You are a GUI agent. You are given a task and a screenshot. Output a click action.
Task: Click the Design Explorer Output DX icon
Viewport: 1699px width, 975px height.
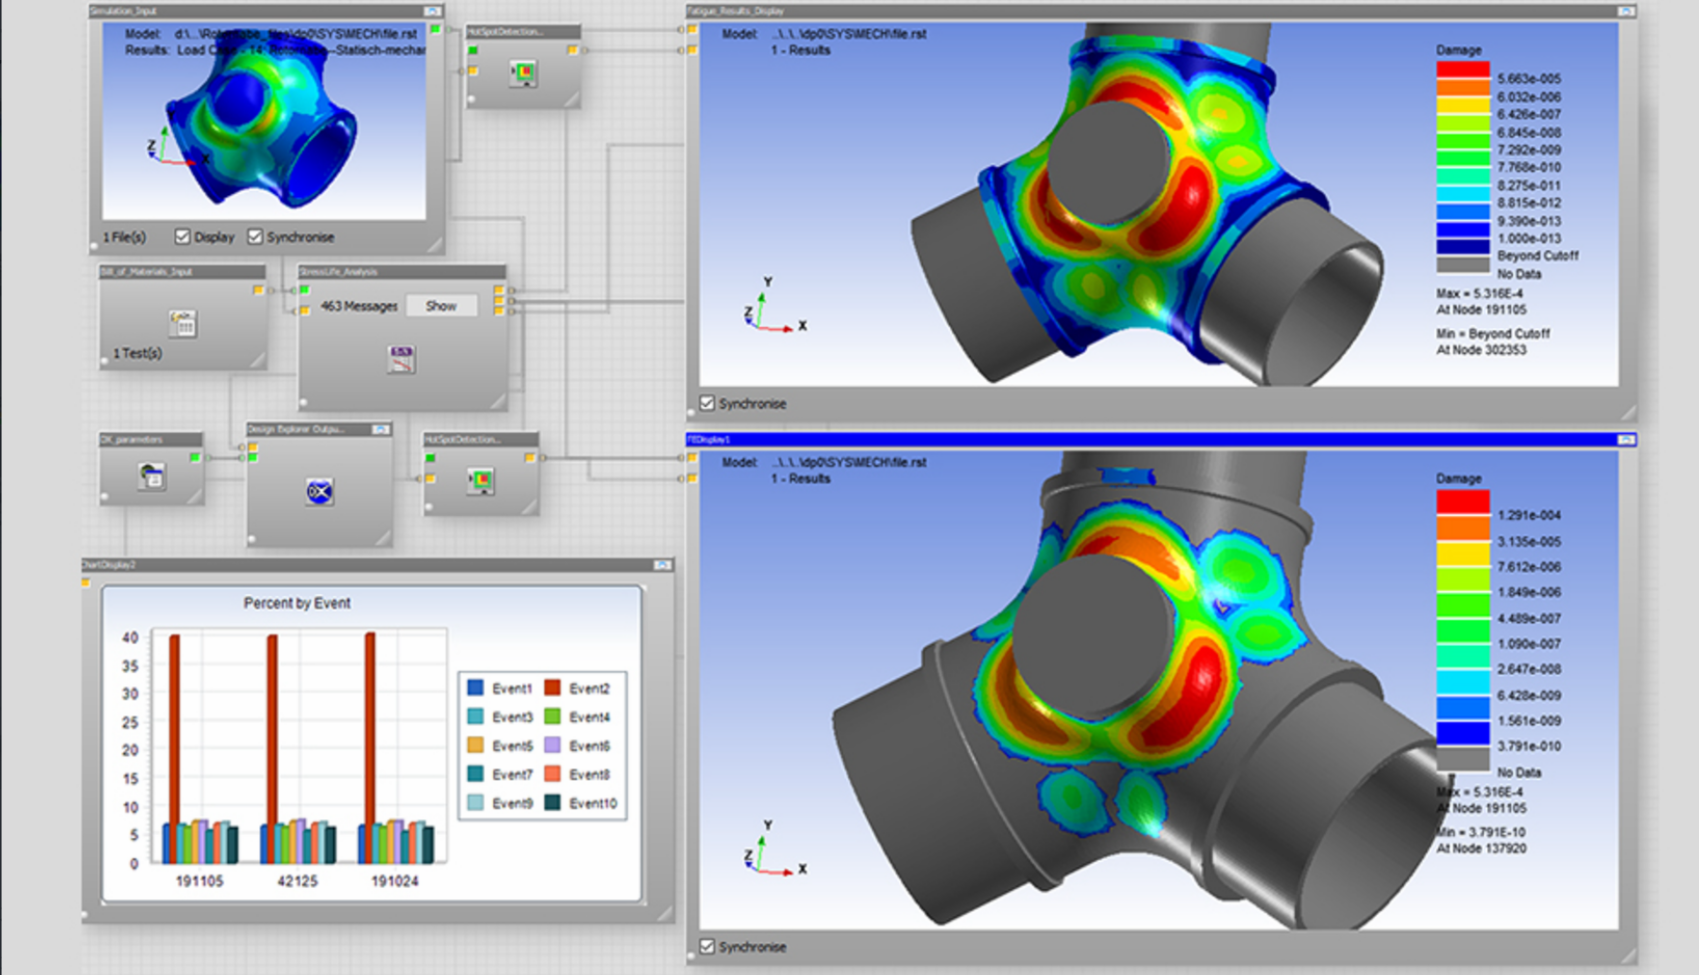[319, 491]
